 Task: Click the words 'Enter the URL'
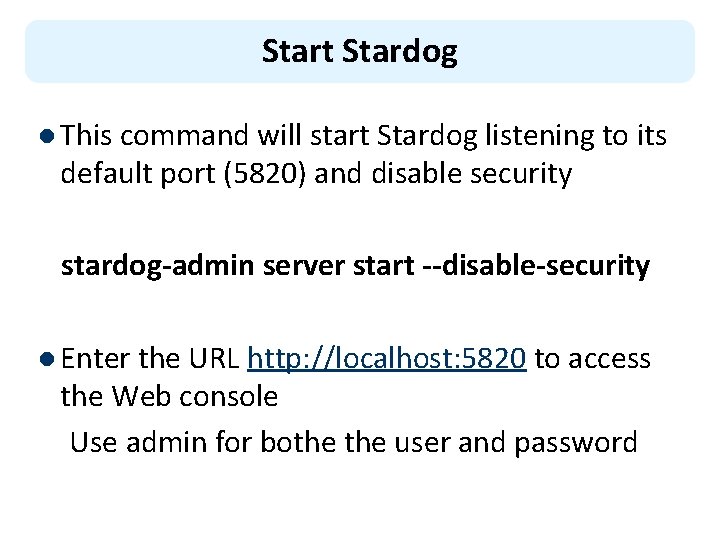click(x=150, y=359)
